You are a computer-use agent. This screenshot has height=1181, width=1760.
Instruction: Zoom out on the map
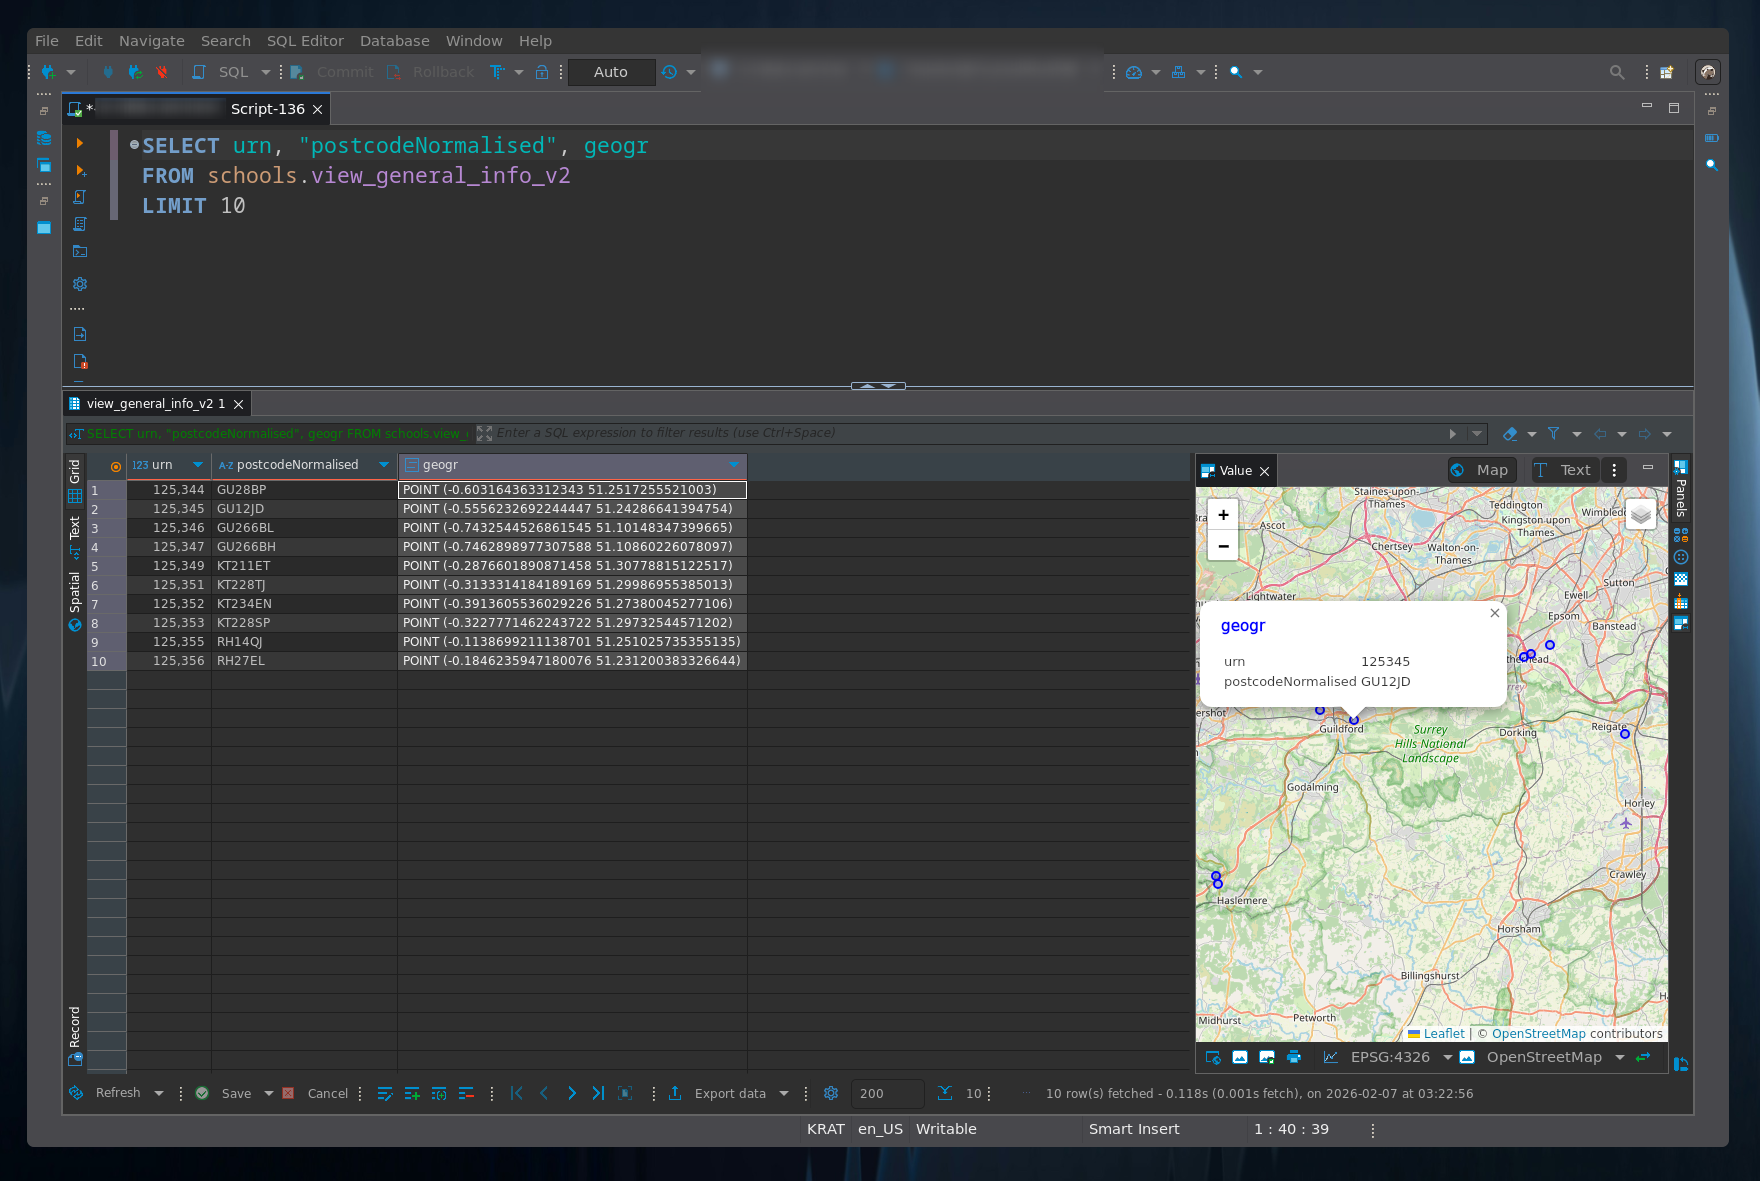coord(1223,546)
